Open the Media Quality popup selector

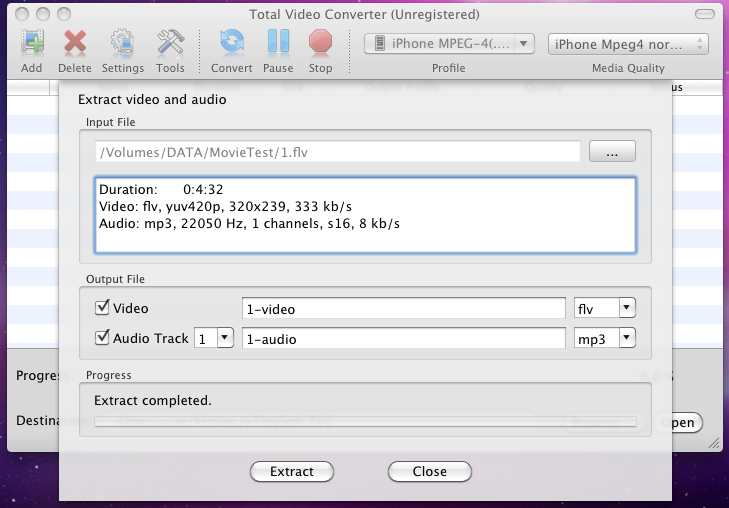pos(628,44)
